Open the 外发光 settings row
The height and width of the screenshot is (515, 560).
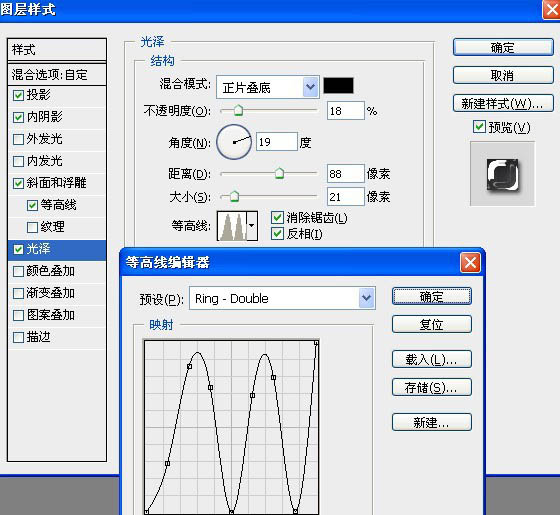[x=57, y=139]
